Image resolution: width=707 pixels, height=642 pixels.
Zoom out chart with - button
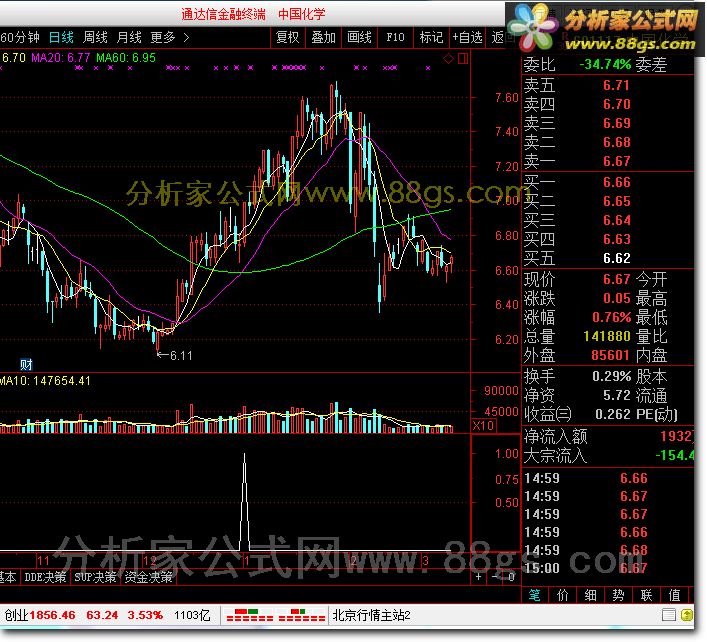[x=495, y=576]
